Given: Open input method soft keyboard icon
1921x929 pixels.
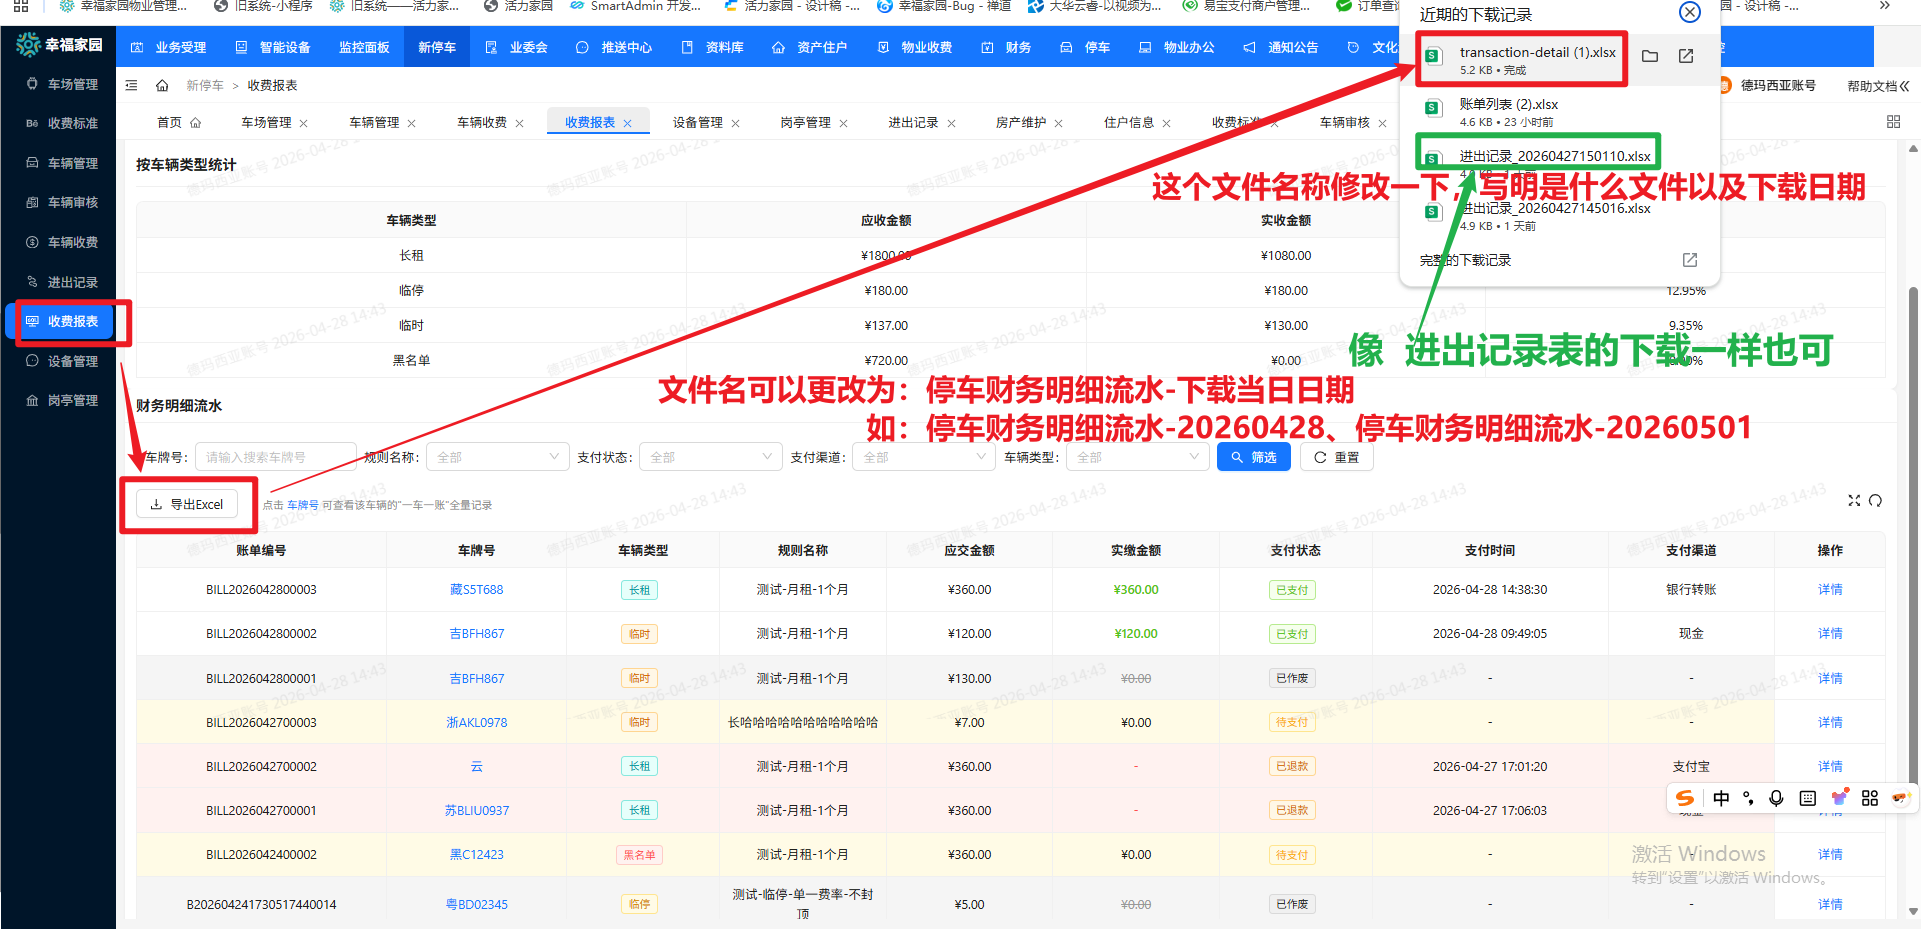Looking at the screenshot, I should (x=1807, y=798).
